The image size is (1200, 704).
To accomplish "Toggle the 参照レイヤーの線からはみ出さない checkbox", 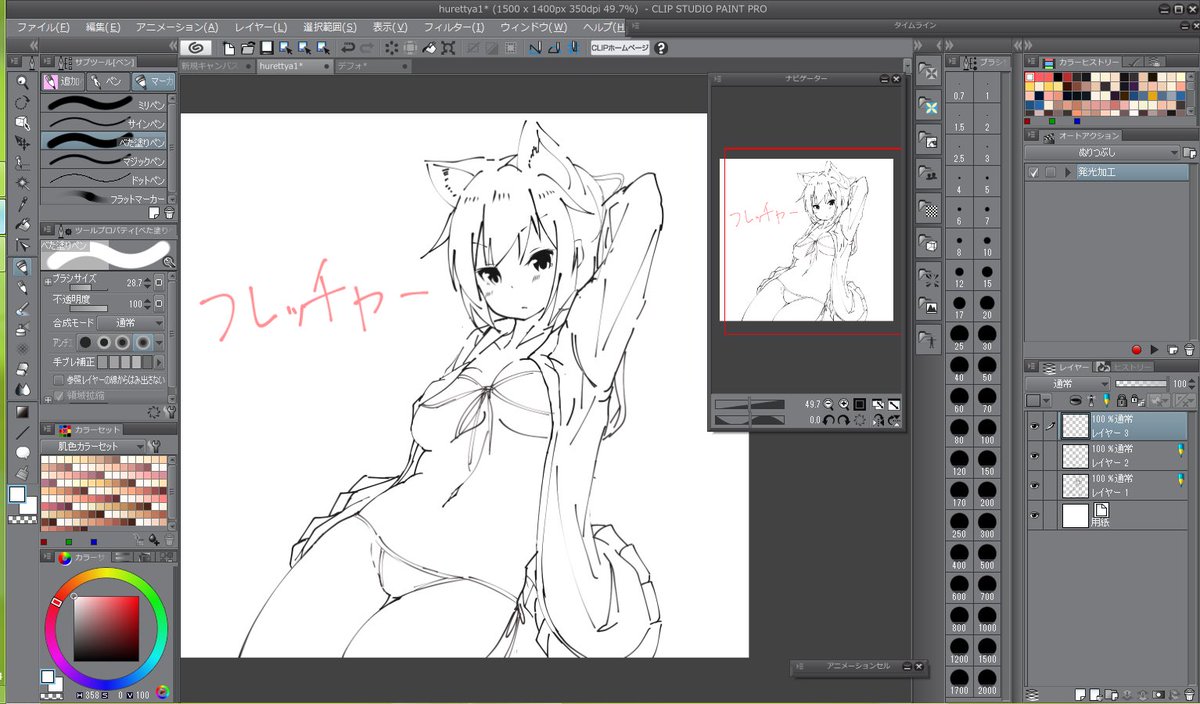I will pyautogui.click(x=58, y=379).
